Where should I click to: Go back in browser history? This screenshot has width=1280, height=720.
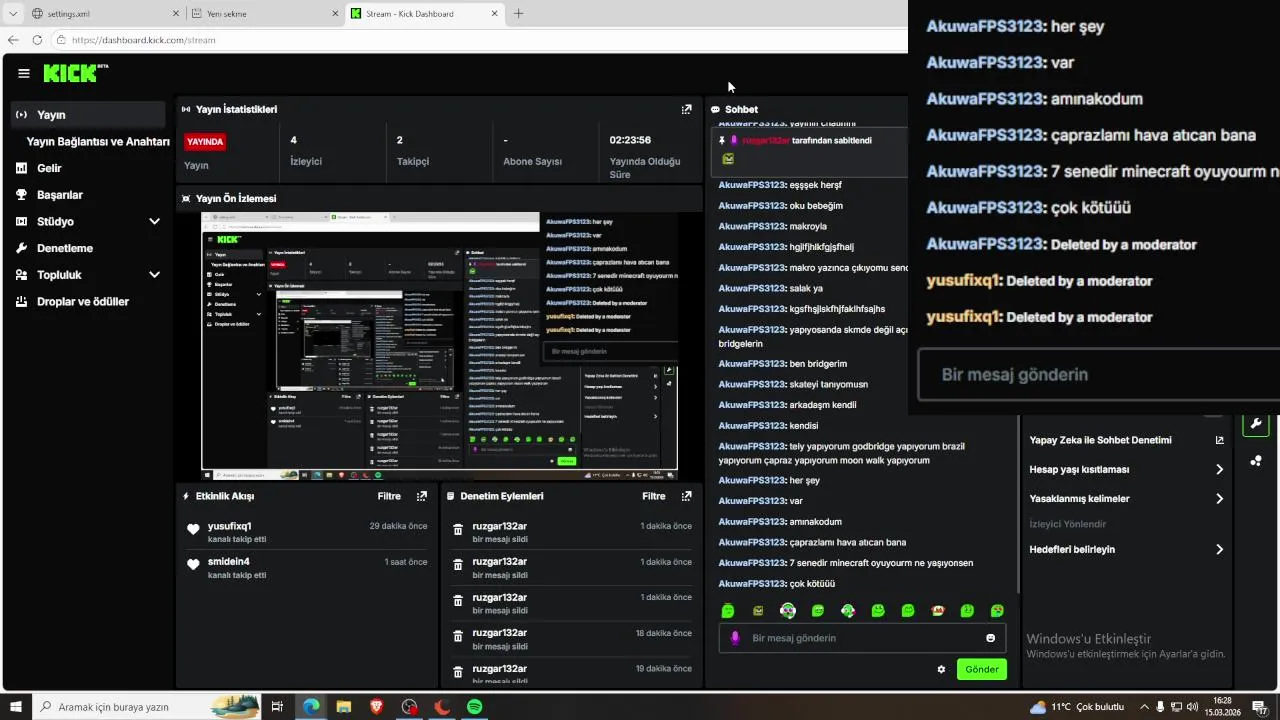tap(13, 40)
